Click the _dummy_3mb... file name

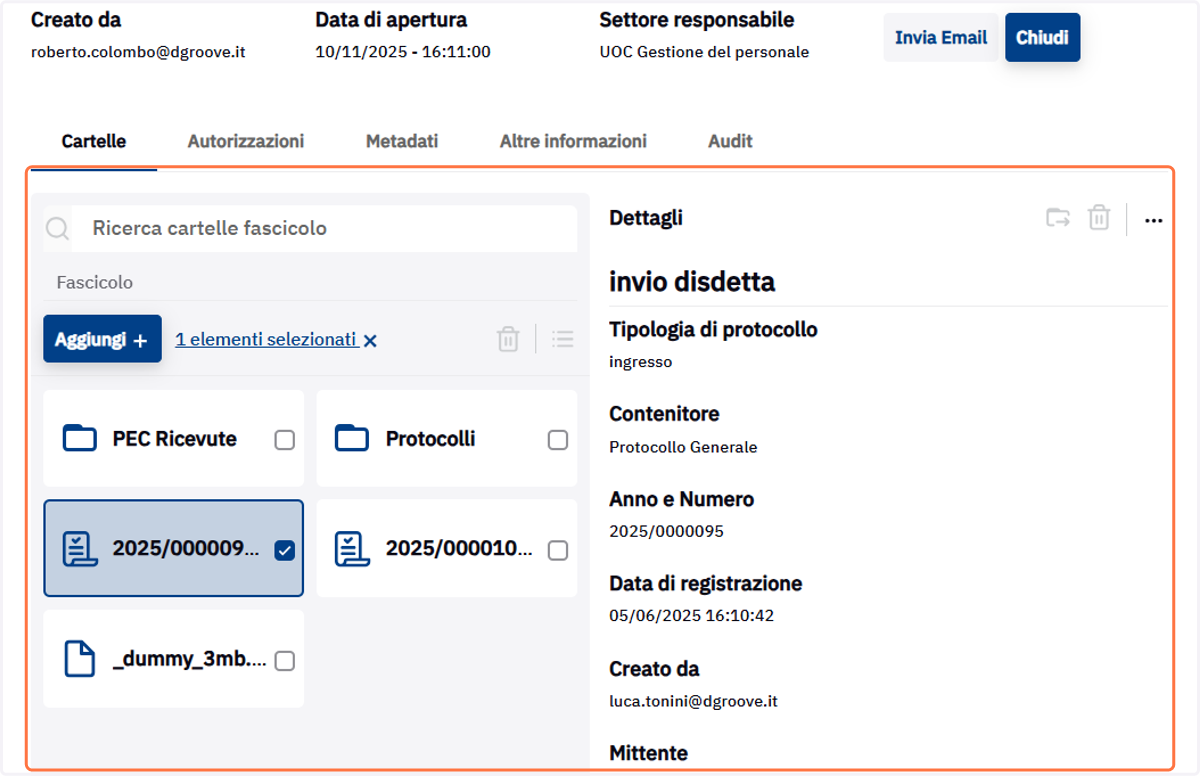(x=190, y=660)
